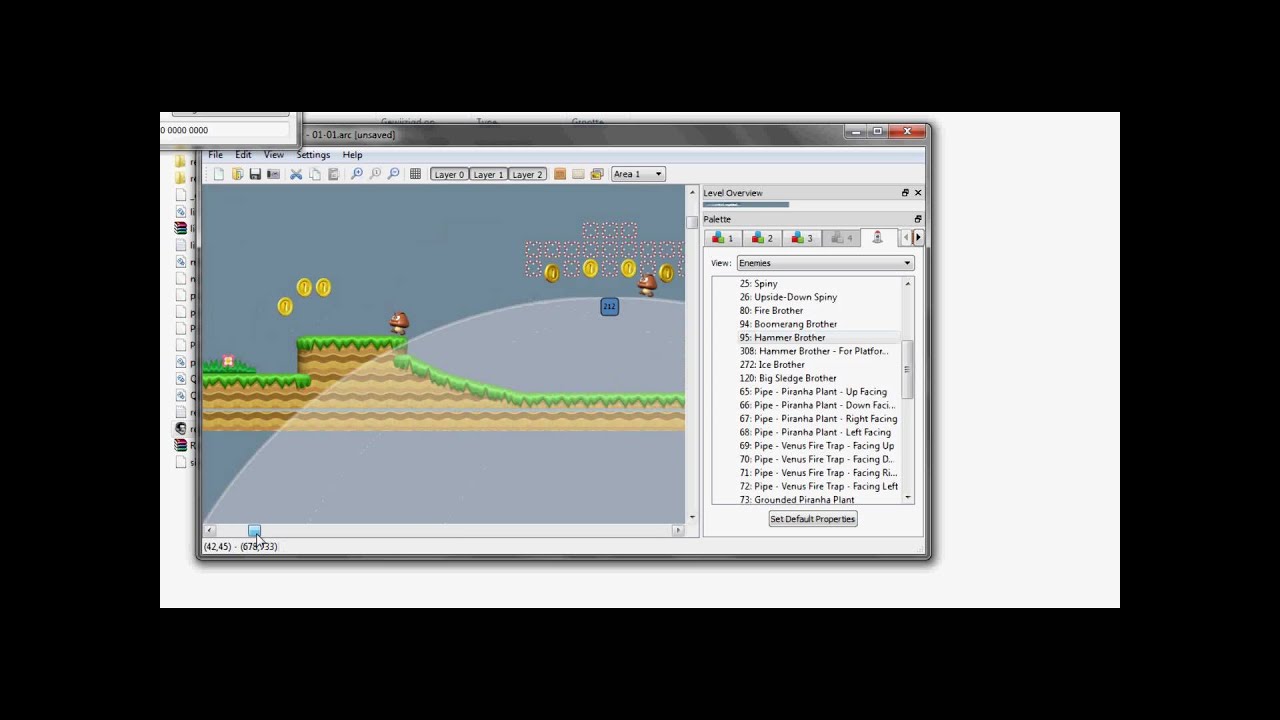
Task: Select 69: Pipe - Venus Fire Trap - Facing Up
Action: tap(817, 446)
